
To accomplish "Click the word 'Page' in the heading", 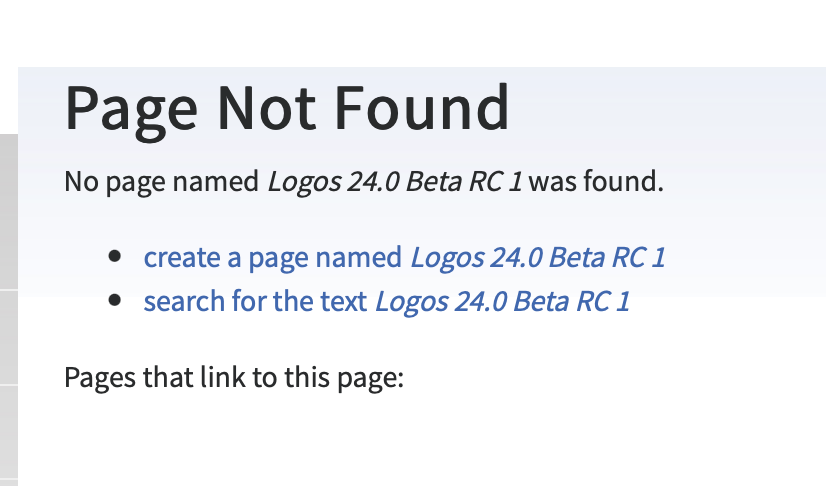I will [x=131, y=109].
